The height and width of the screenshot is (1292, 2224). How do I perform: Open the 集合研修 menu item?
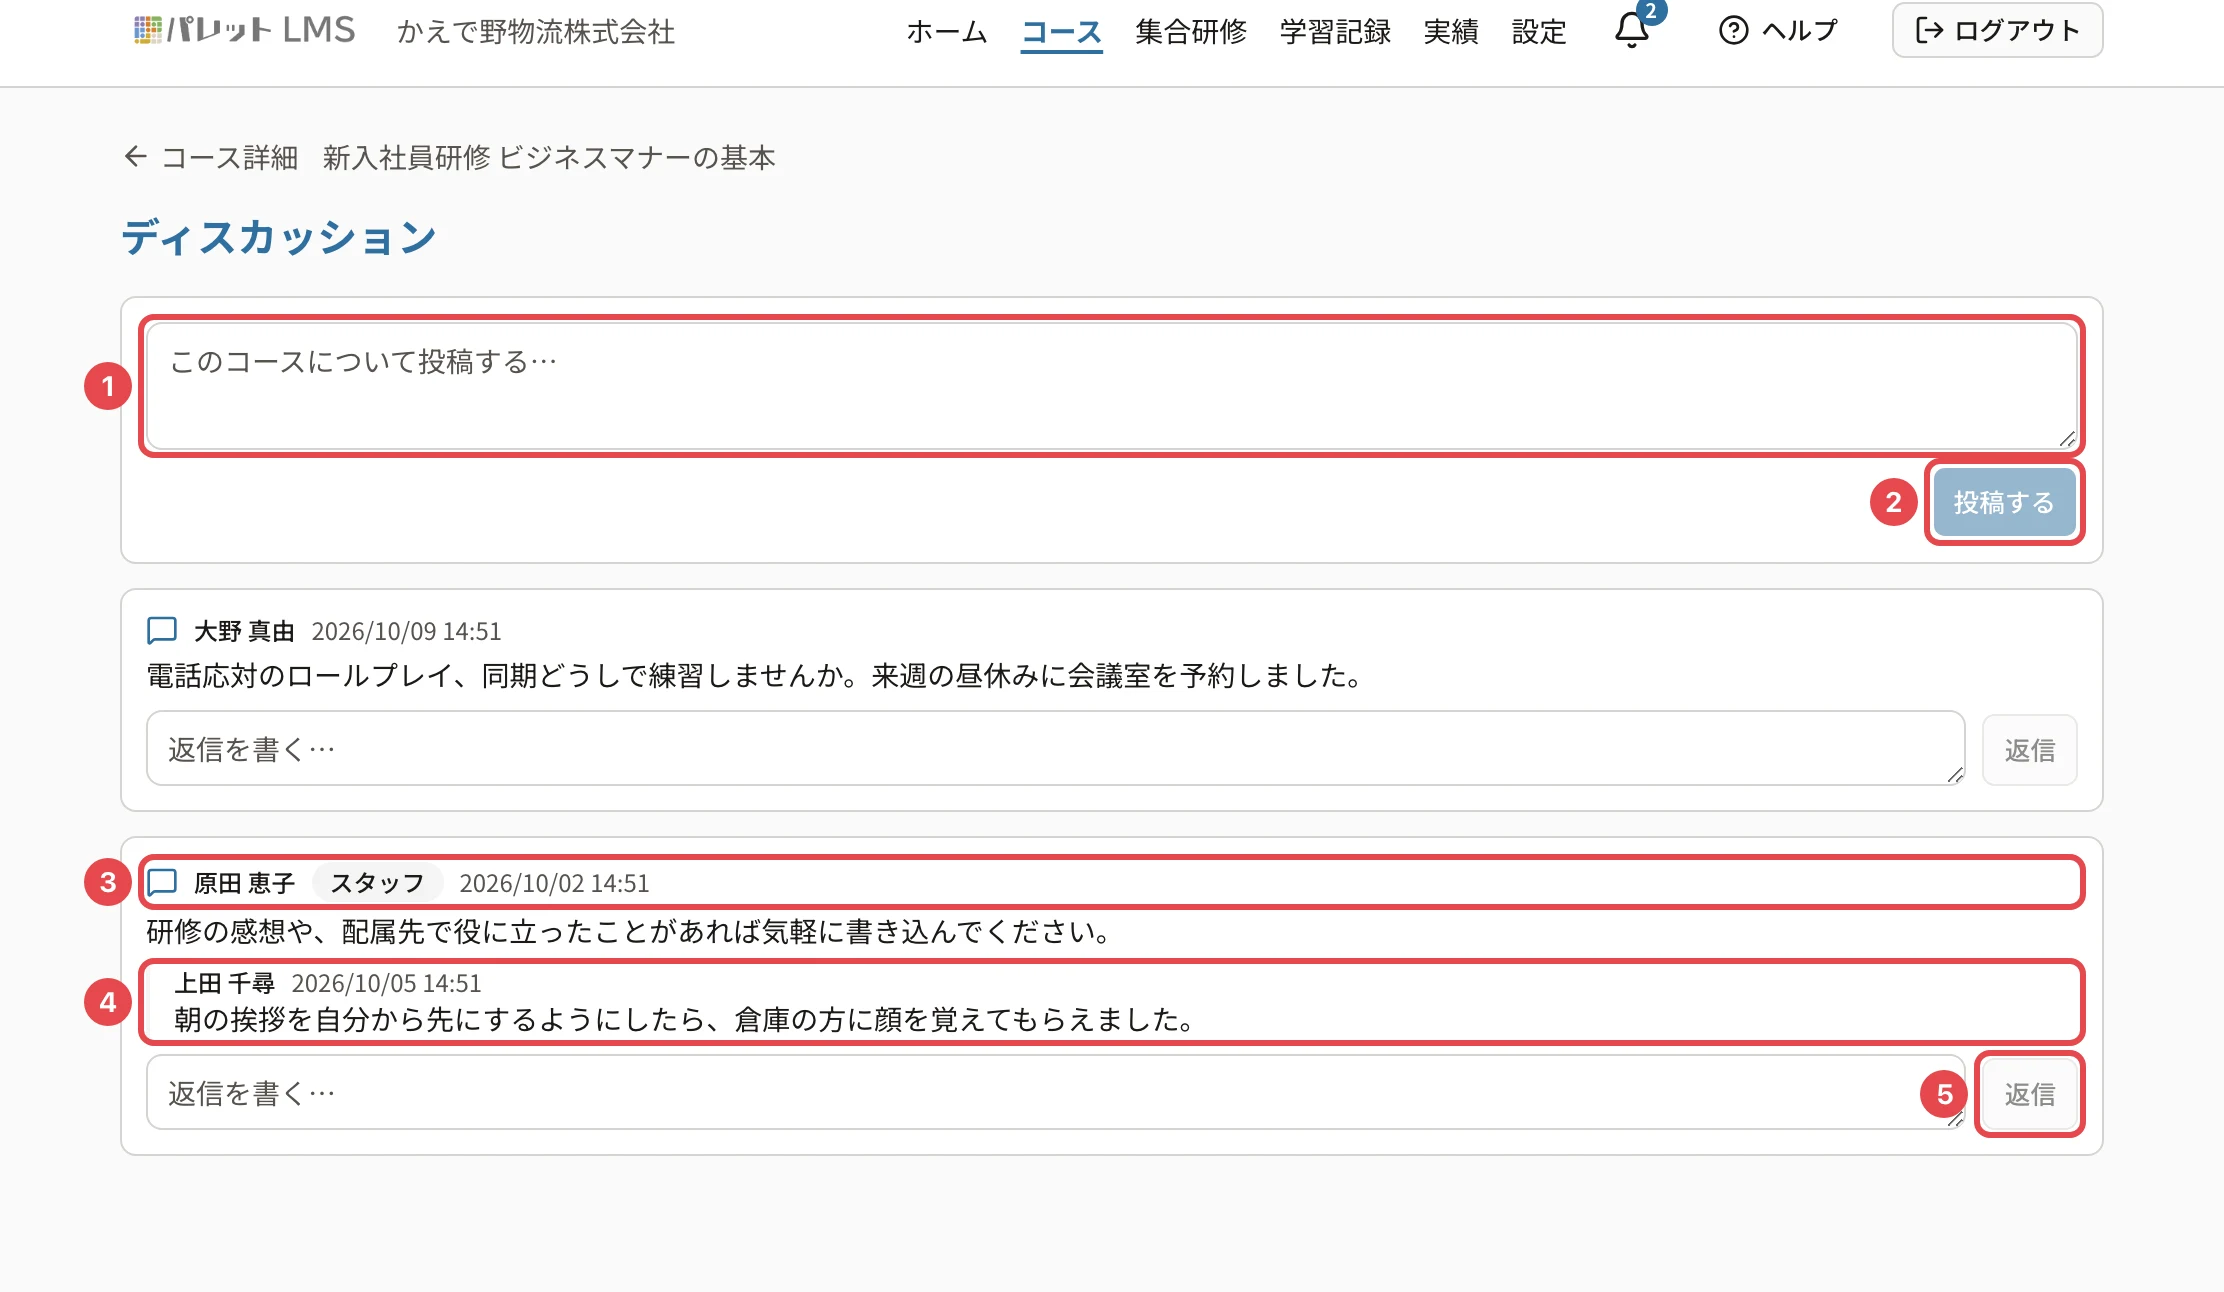[x=1191, y=31]
